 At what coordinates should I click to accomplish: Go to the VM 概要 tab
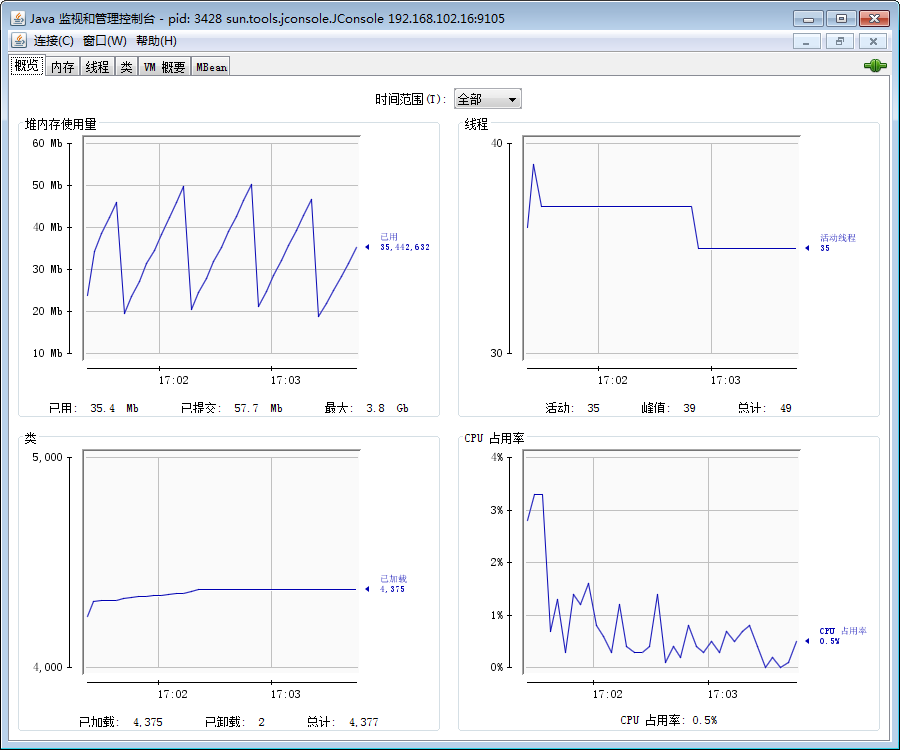(164, 67)
